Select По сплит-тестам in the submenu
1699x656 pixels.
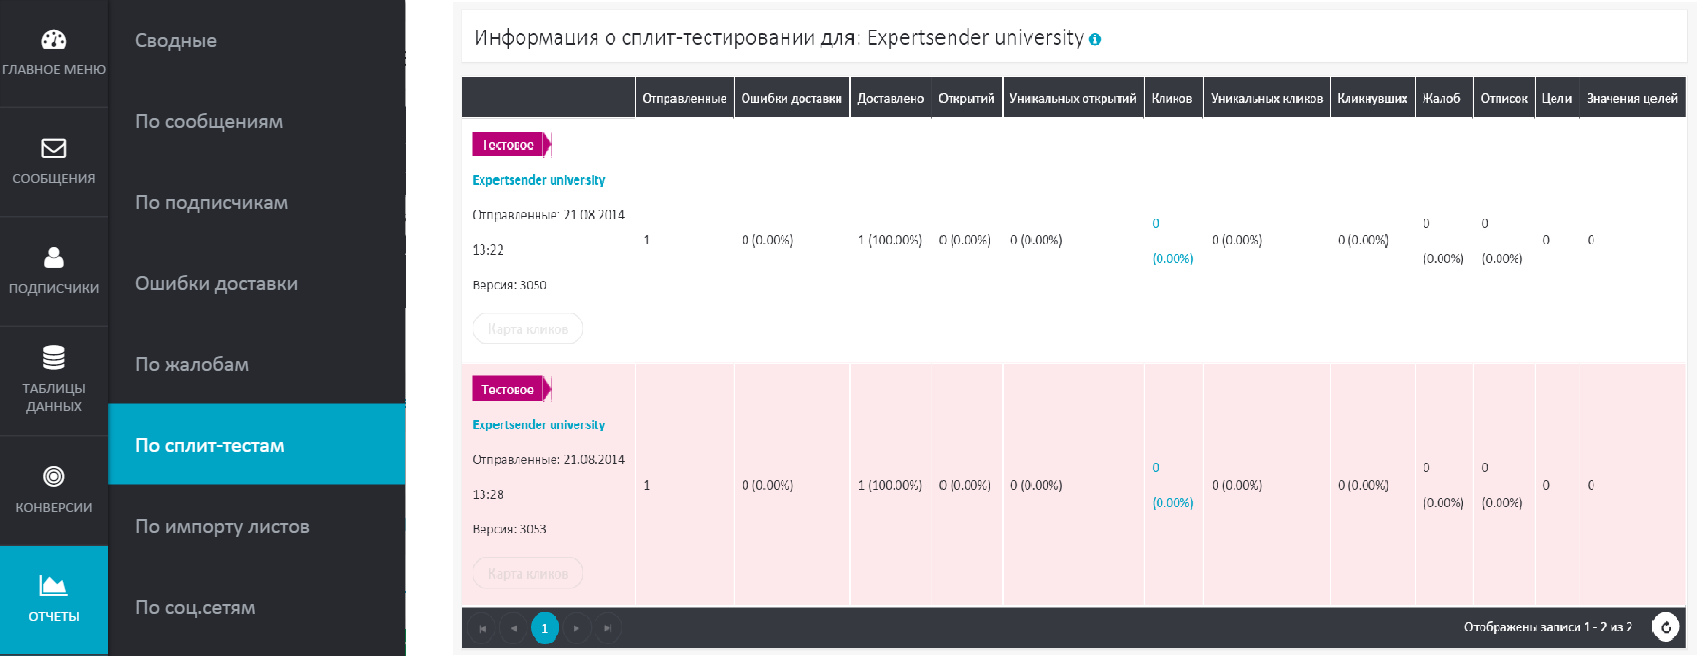coord(210,446)
